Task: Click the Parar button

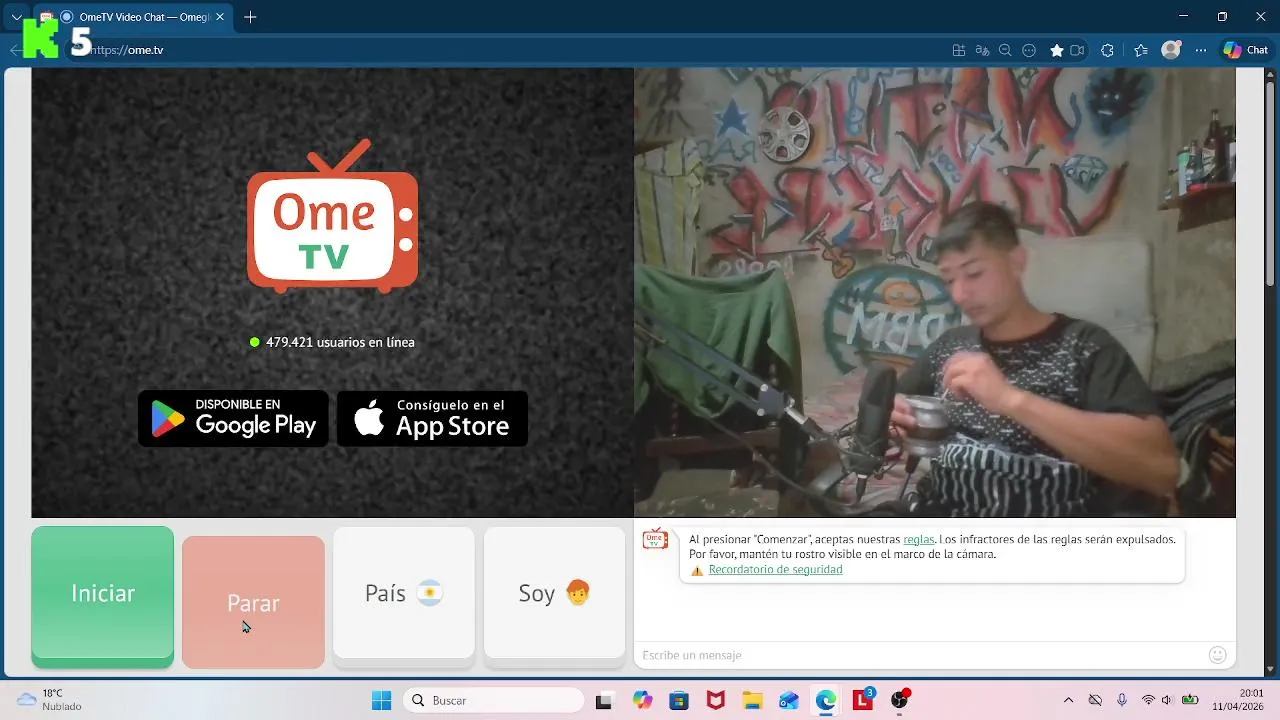Action: [253, 602]
